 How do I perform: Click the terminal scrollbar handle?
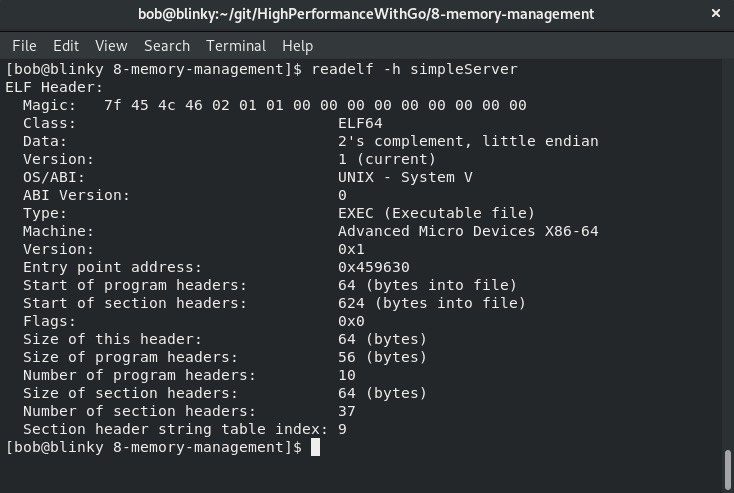click(x=727, y=470)
